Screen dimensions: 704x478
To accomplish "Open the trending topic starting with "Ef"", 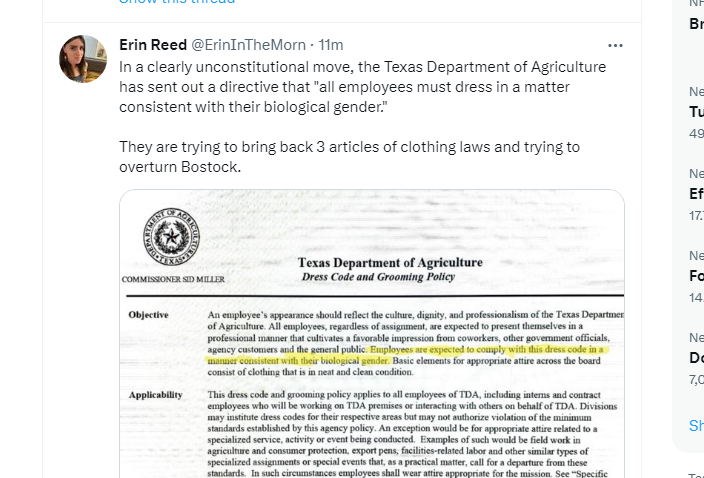I will pos(696,194).
